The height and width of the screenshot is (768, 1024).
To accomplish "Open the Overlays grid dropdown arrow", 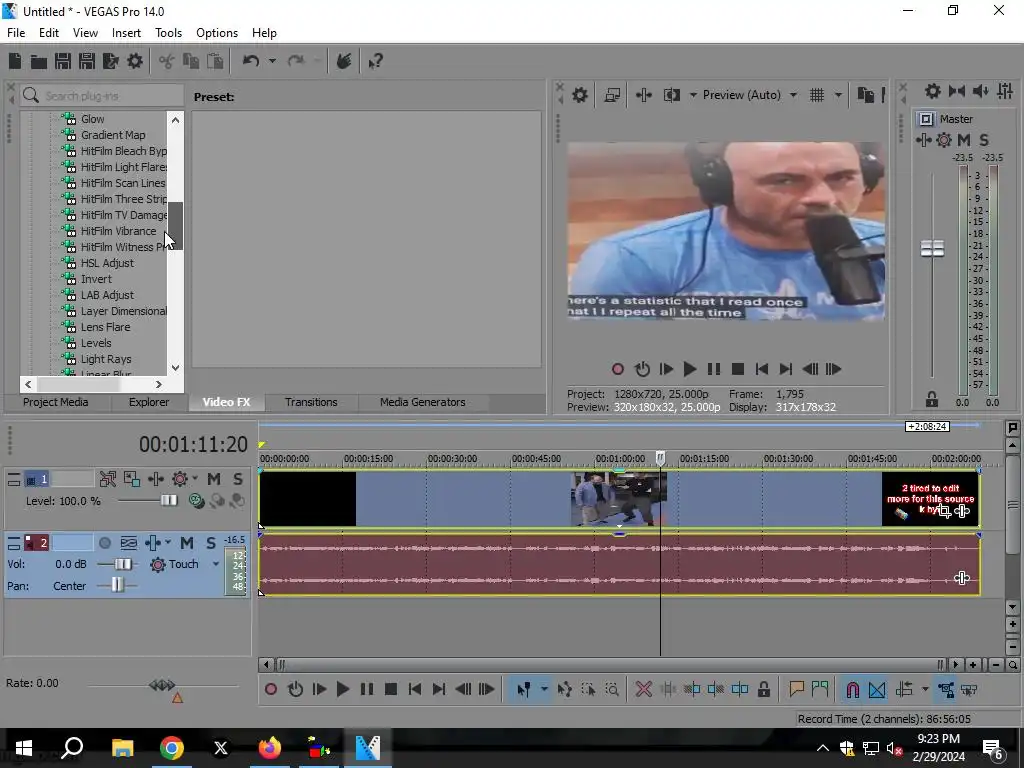I will point(838,95).
